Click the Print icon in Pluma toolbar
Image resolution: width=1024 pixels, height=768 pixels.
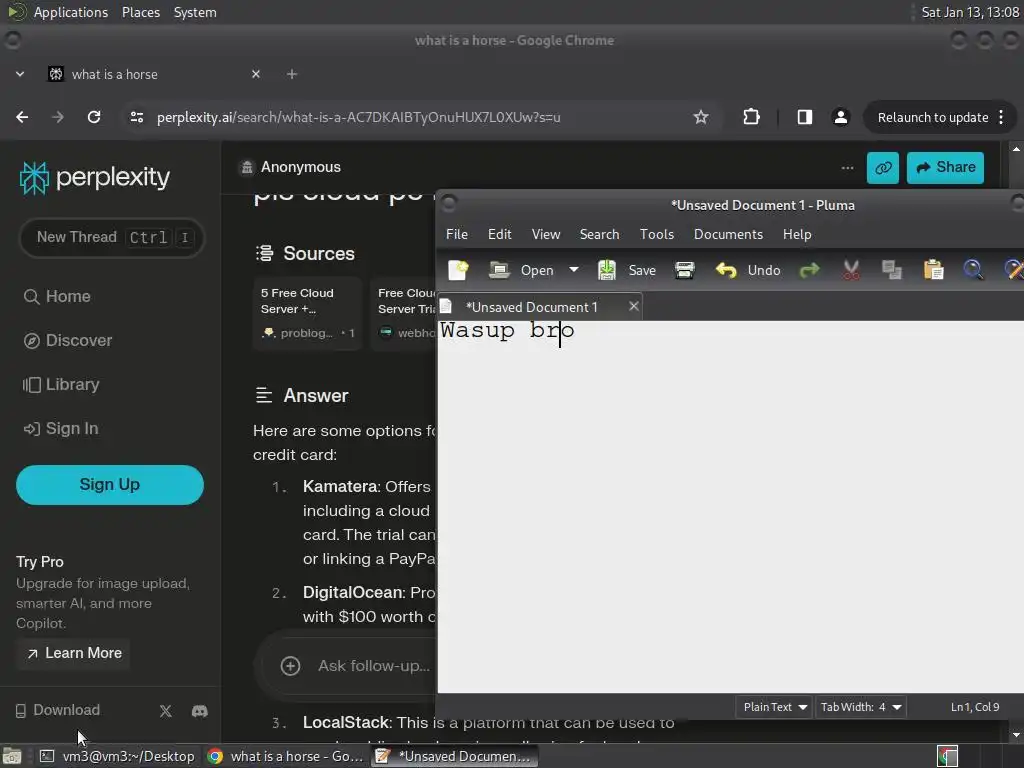(684, 270)
